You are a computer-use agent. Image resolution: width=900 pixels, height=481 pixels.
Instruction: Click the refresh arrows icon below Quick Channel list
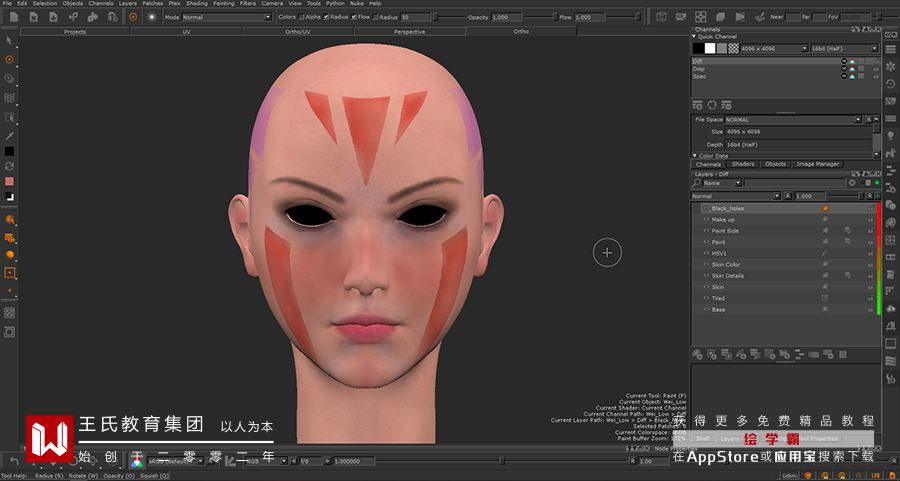click(x=712, y=105)
